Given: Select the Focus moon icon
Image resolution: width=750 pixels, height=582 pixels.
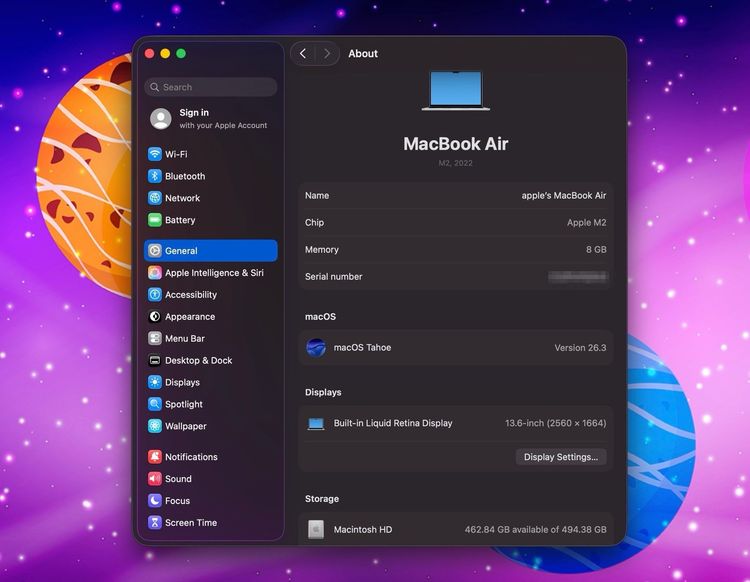Looking at the screenshot, I should 154,501.
